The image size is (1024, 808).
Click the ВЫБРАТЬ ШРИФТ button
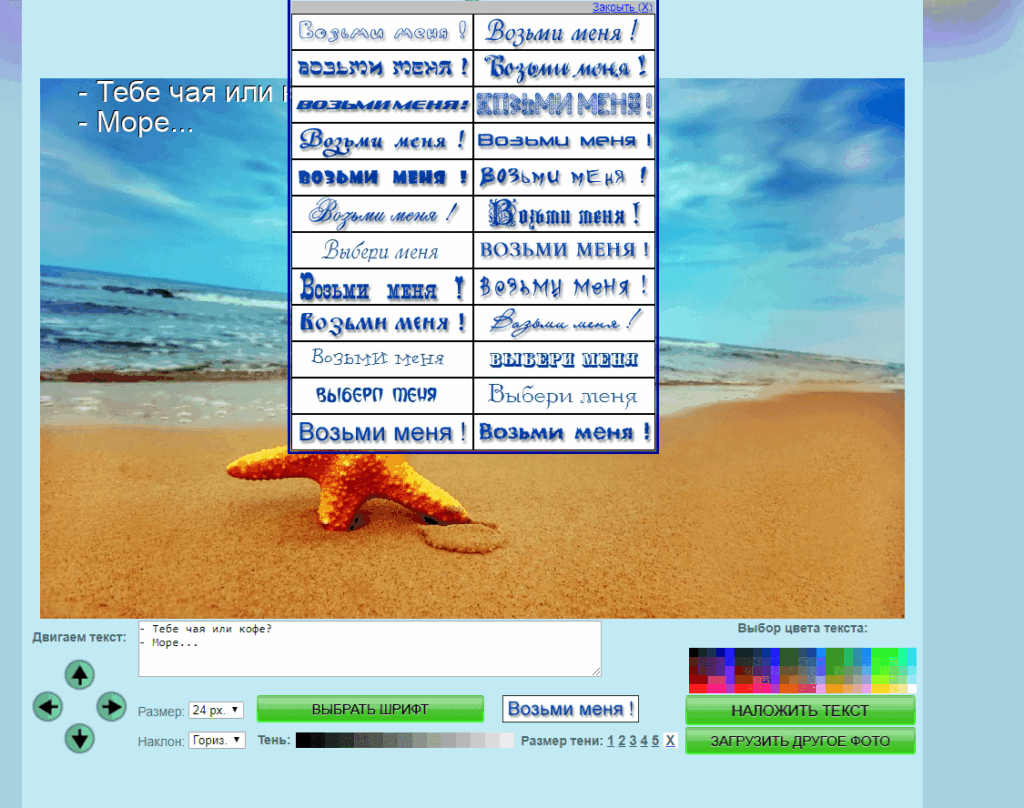370,709
